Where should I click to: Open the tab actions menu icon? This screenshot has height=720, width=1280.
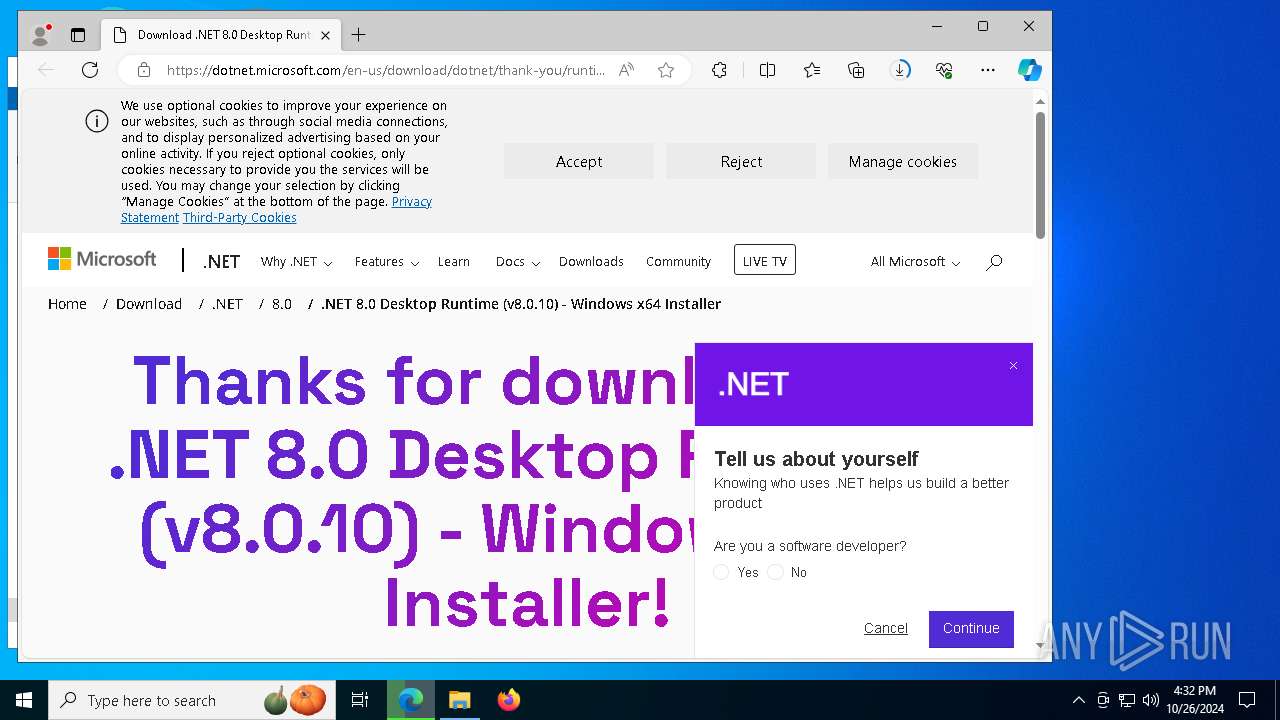(x=78, y=35)
